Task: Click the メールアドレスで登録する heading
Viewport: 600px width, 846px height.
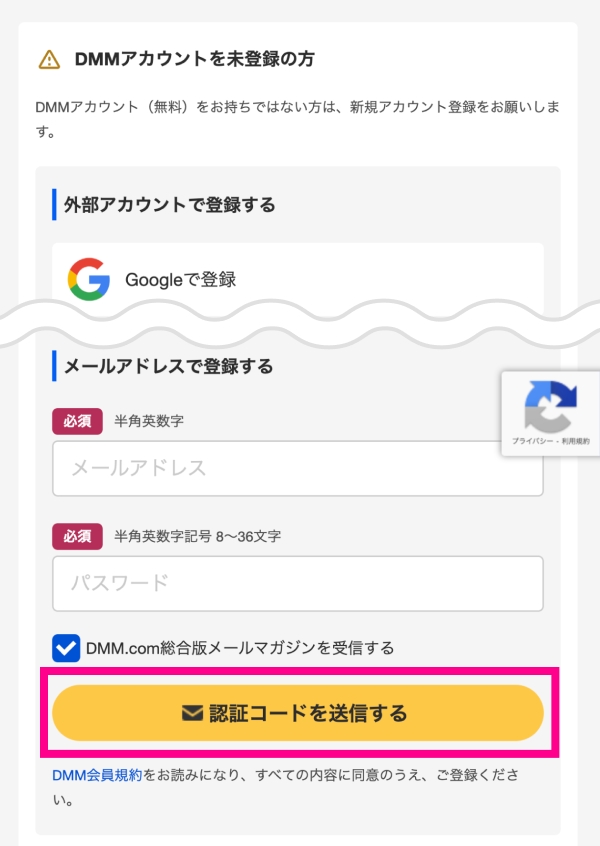Action: click(x=168, y=366)
